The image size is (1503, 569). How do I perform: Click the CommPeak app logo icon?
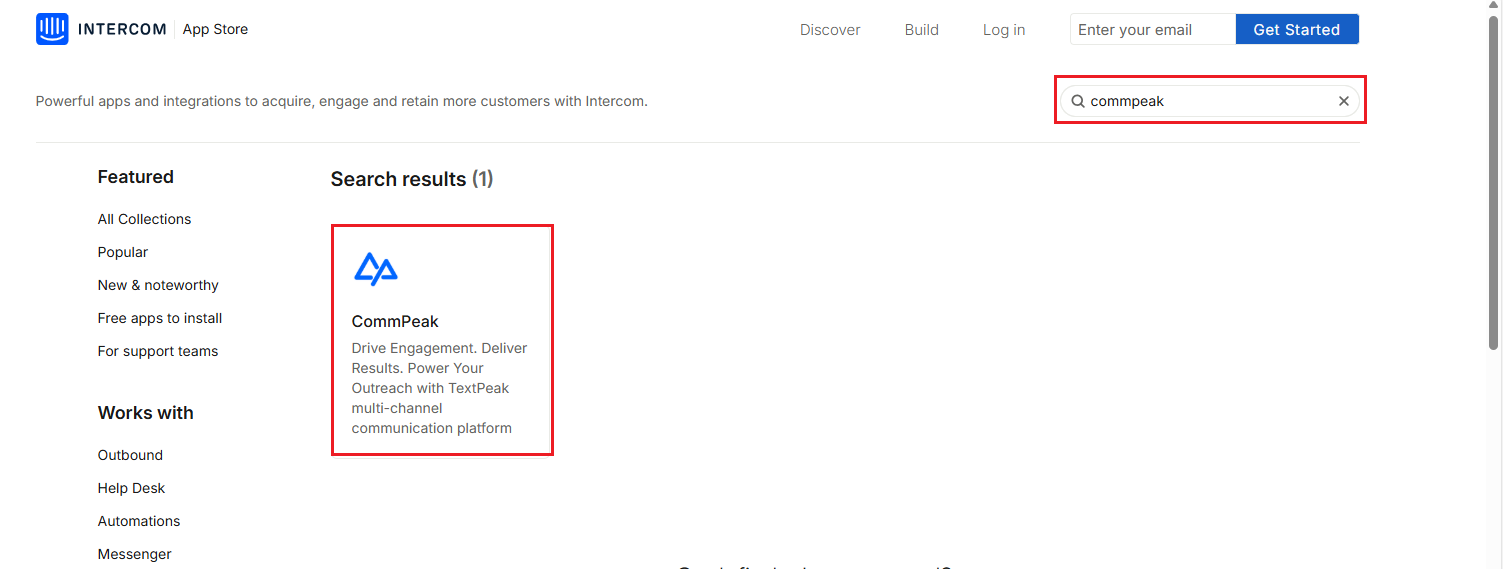[x=376, y=268]
